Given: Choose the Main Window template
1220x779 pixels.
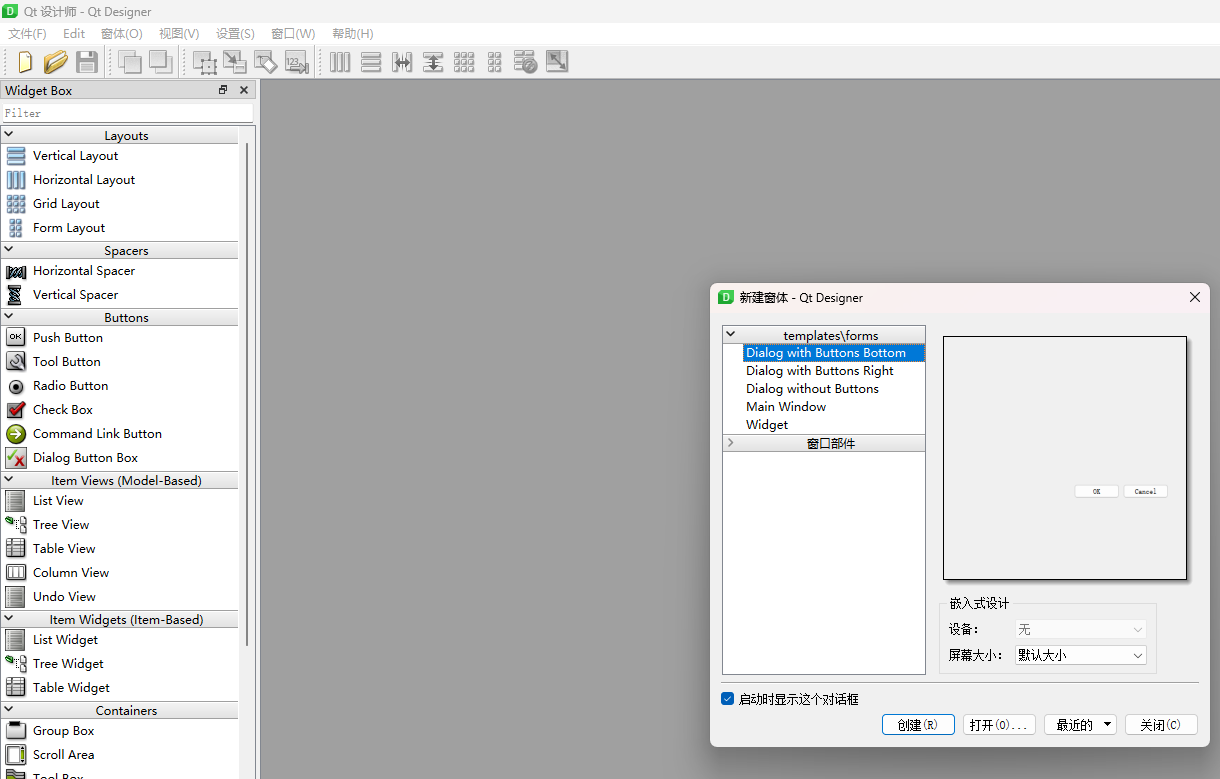Looking at the screenshot, I should pyautogui.click(x=786, y=407).
